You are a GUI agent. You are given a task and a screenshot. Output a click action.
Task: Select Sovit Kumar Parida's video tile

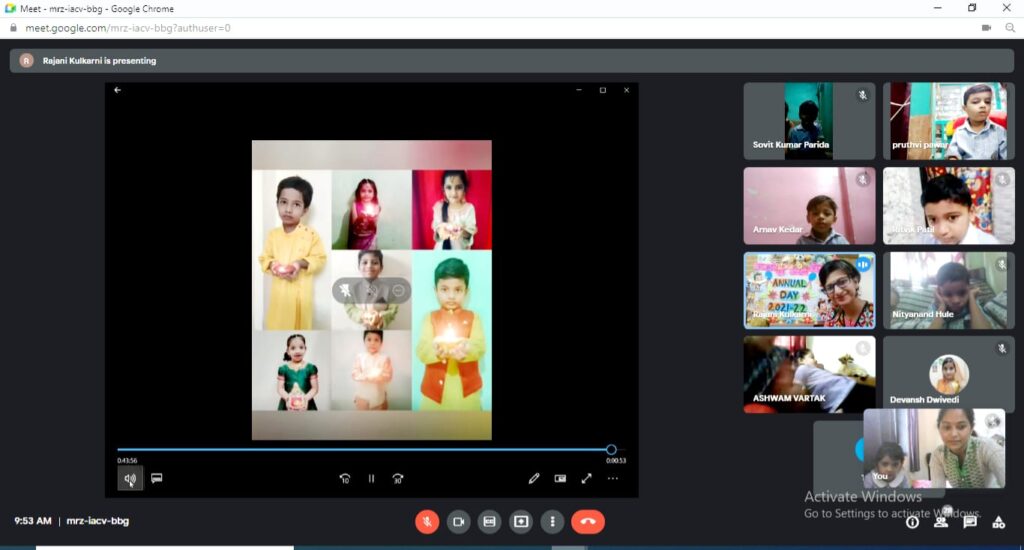809,121
